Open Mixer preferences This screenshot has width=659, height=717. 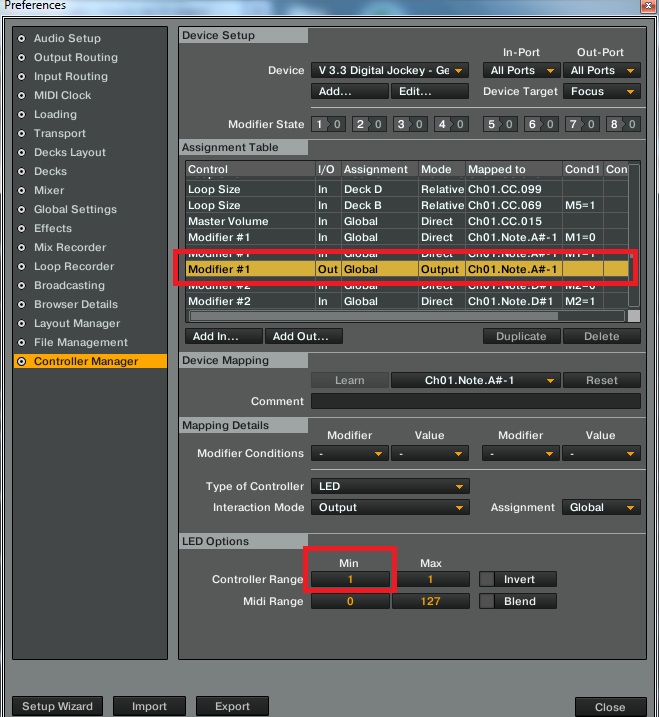point(48,190)
